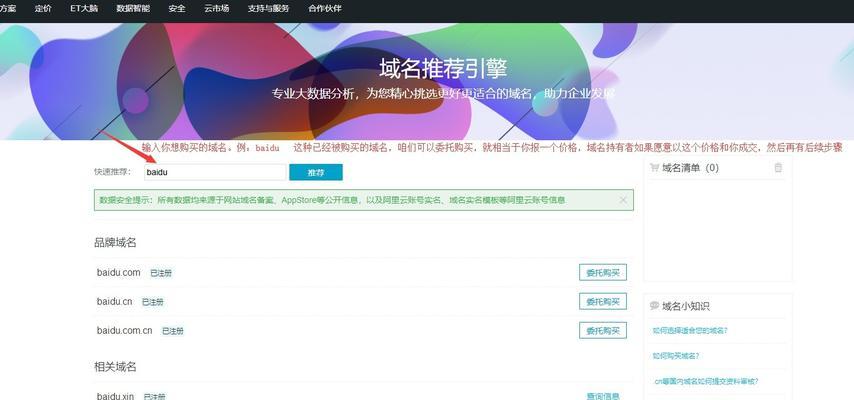Select the baidu.com.cn domain name text

(x=125, y=330)
